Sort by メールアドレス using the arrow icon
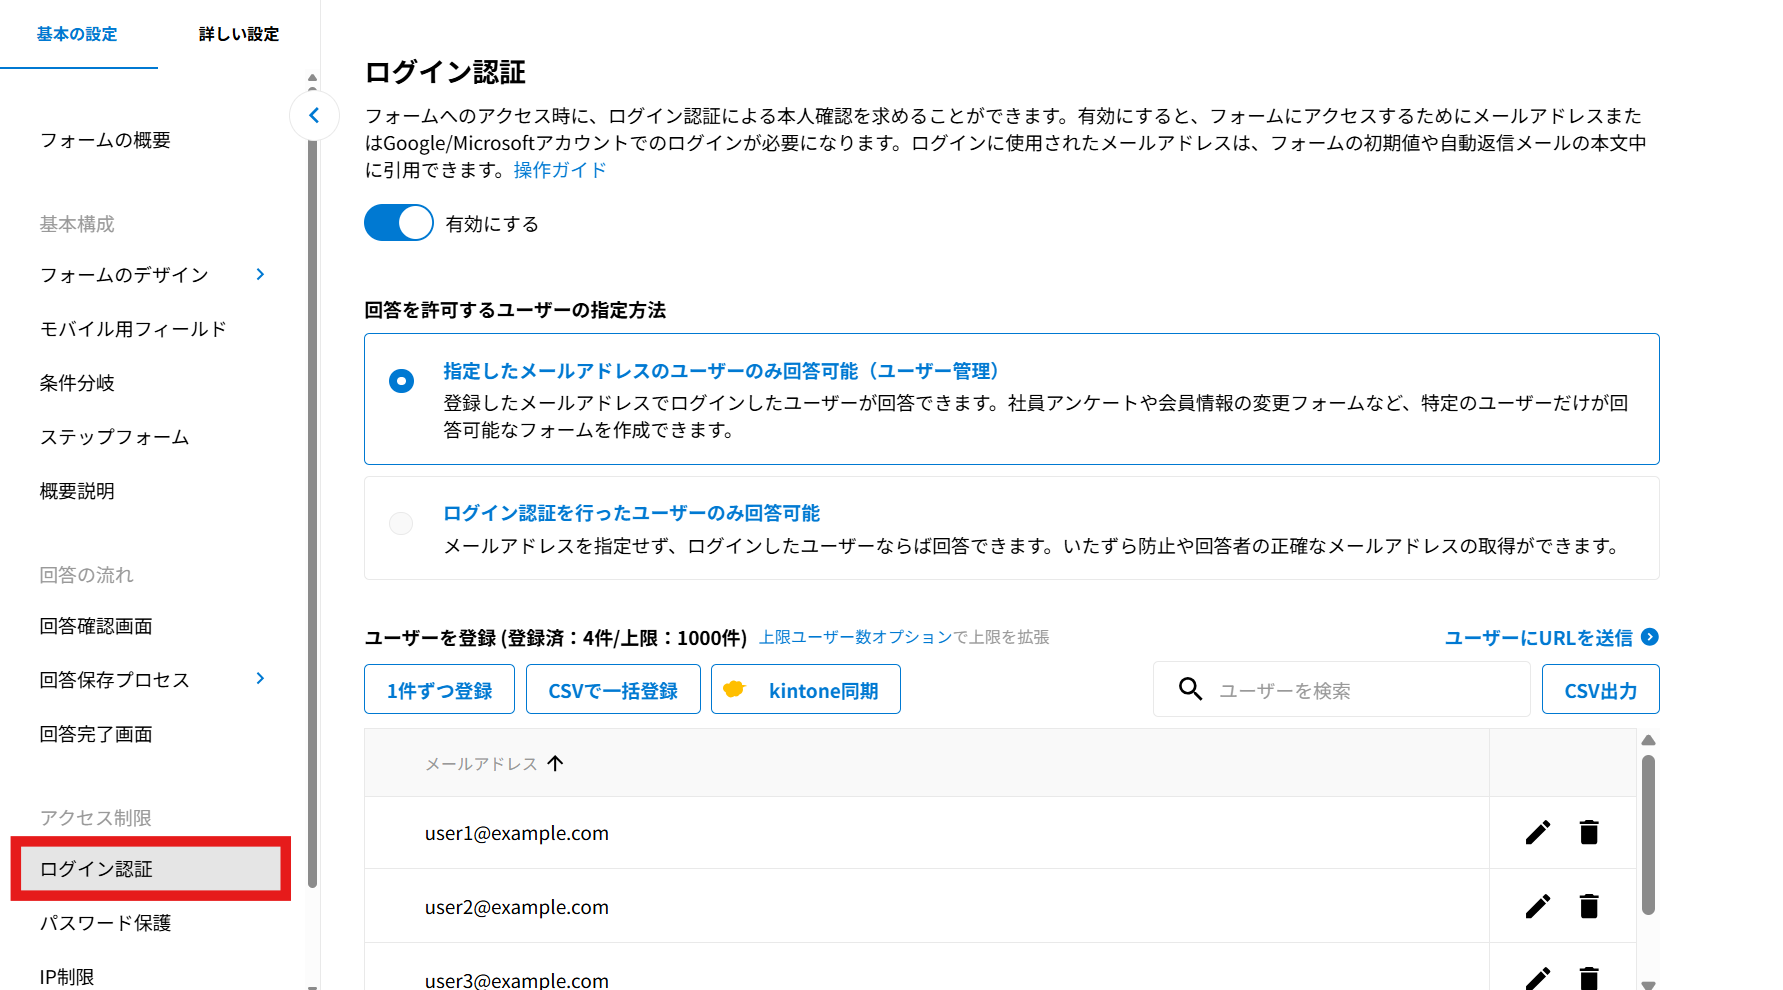This screenshot has height=990, width=1783. pyautogui.click(x=556, y=763)
